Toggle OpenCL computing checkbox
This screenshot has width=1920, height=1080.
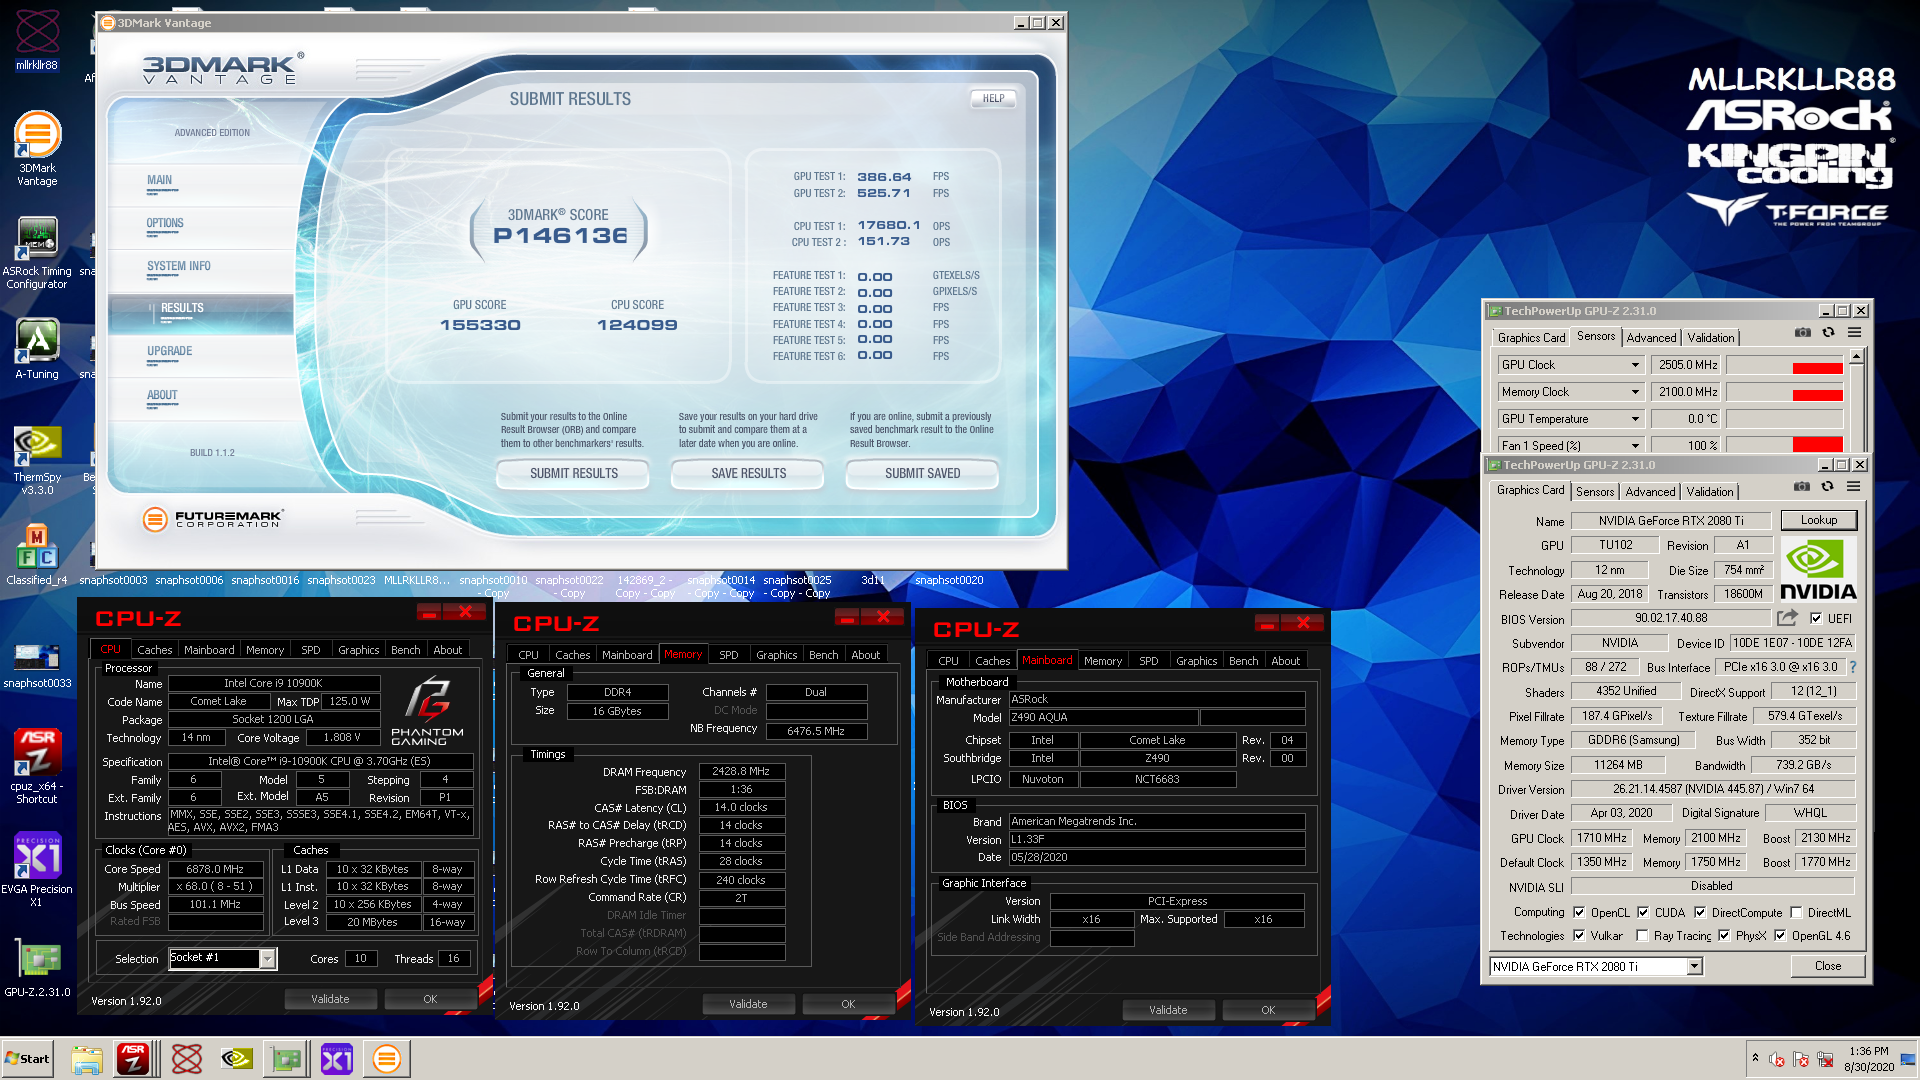tap(1579, 912)
